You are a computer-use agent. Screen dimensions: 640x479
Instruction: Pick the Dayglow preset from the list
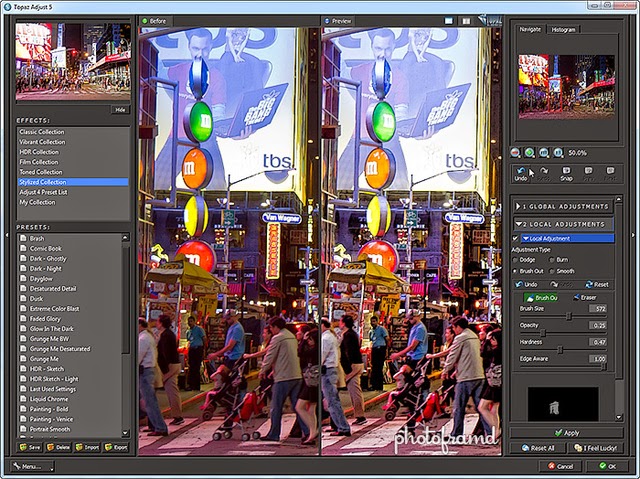pos(43,277)
